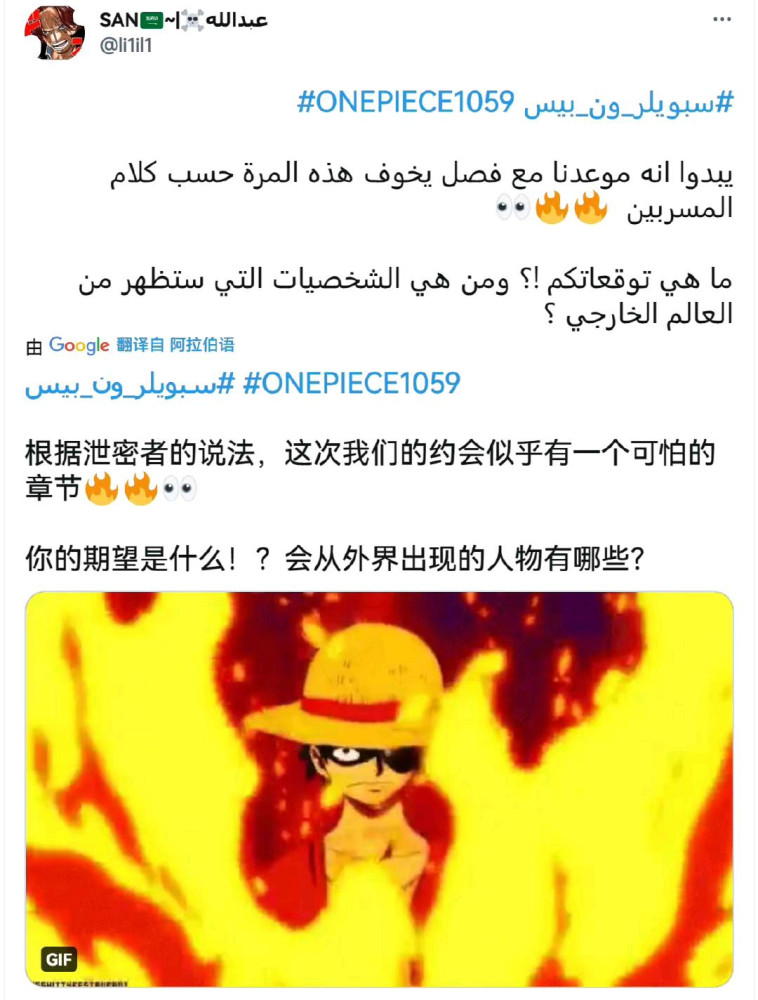The image size is (758, 1000).
Task: Click the Saudi flag emoji in display name
Action: [x=151, y=20]
